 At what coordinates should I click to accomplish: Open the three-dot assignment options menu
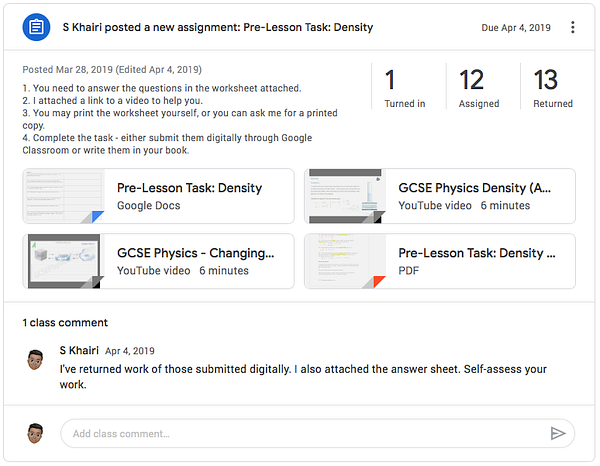[x=572, y=27]
